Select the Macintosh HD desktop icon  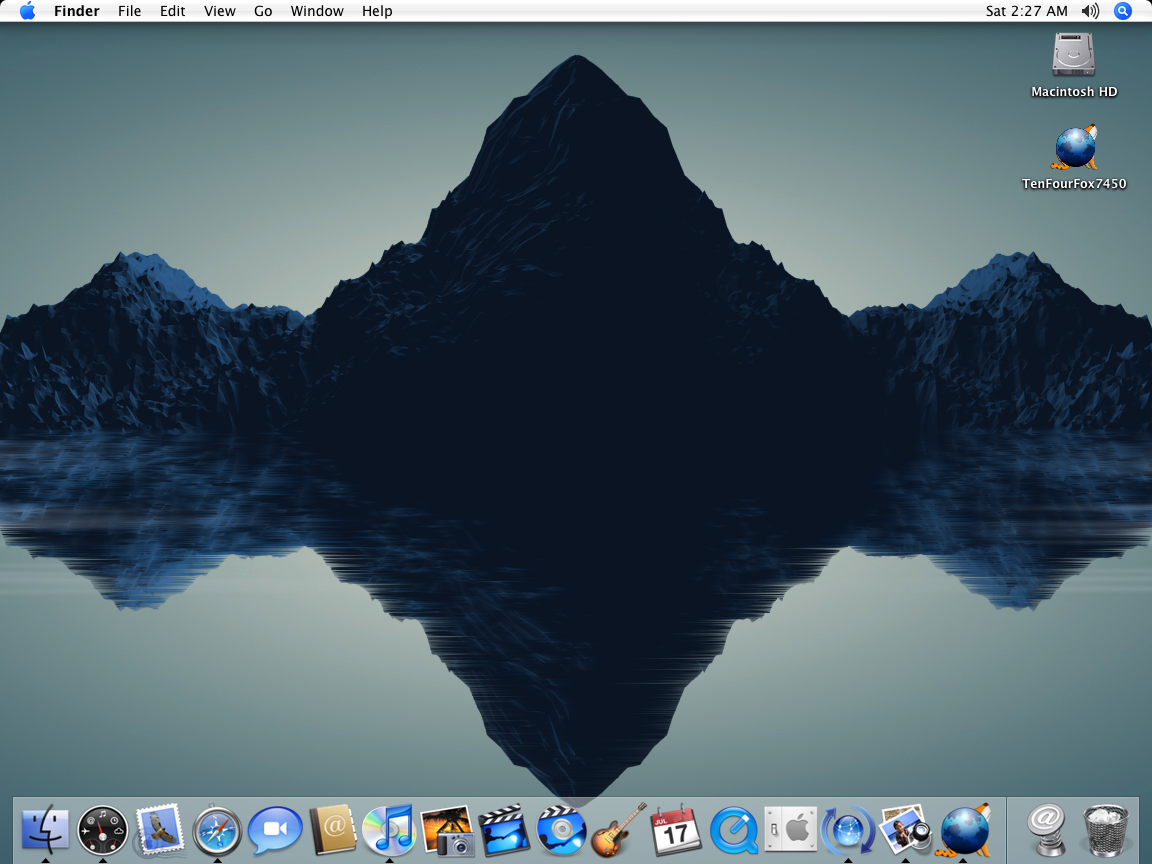tap(1074, 55)
